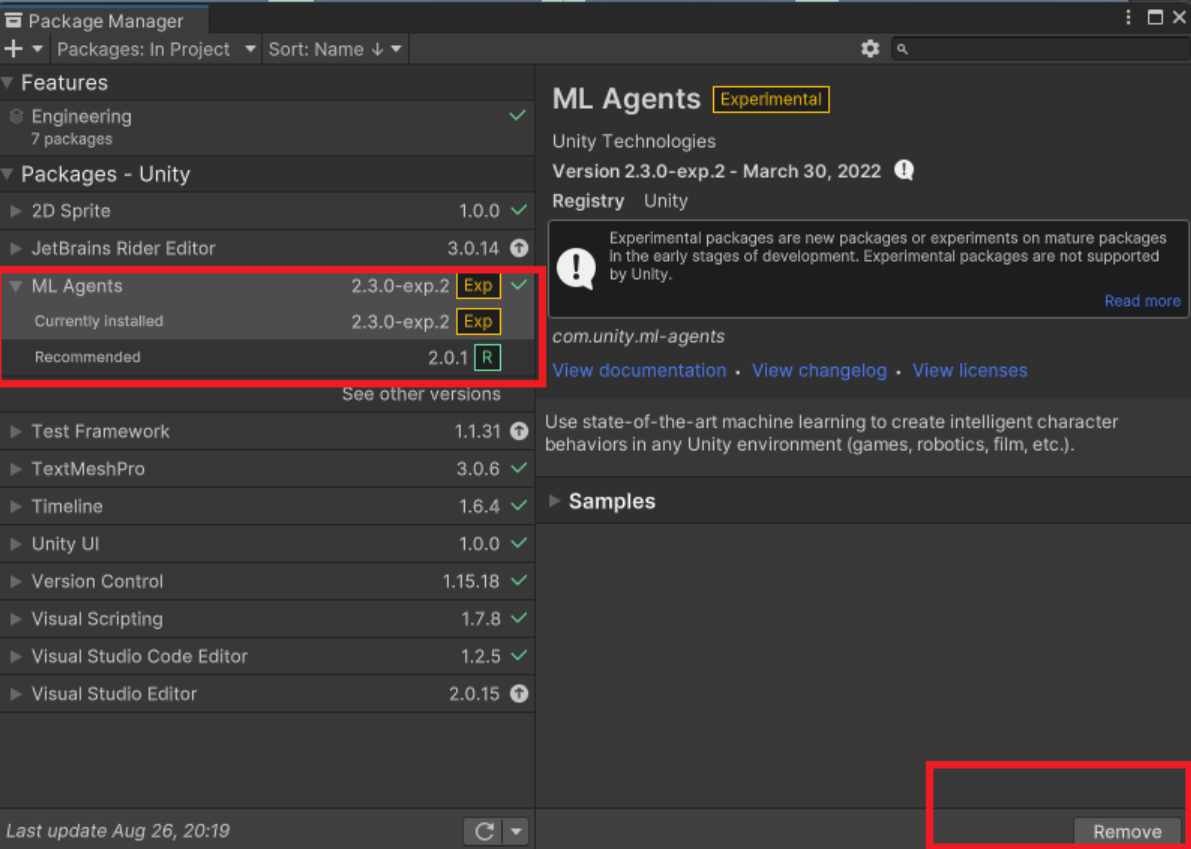1191x849 pixels.
Task: Collapse the ML Agents package row
Action: coord(15,286)
